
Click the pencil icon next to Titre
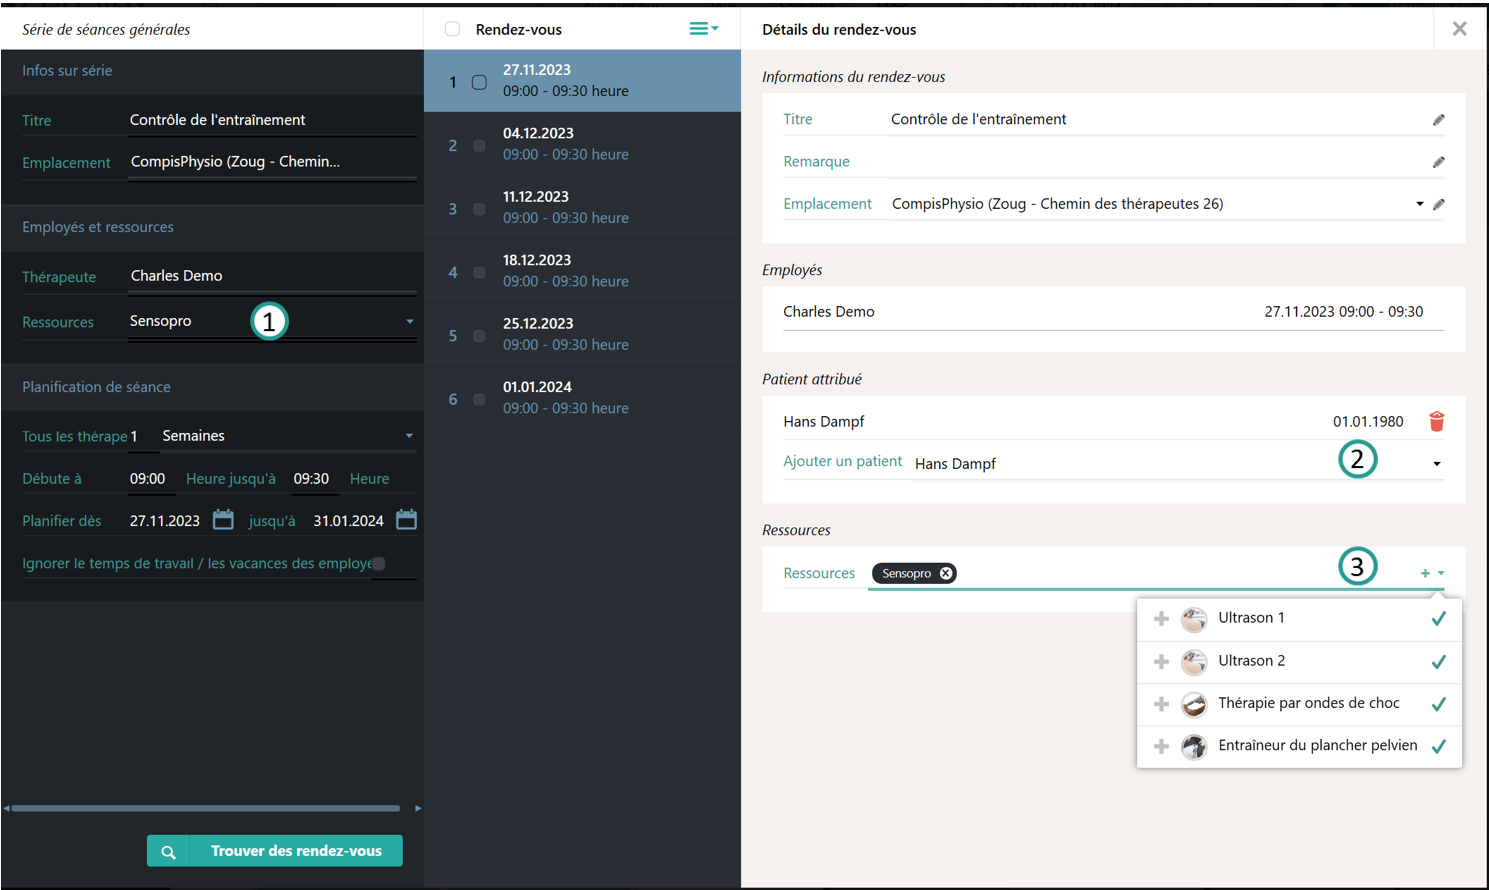pyautogui.click(x=1438, y=120)
